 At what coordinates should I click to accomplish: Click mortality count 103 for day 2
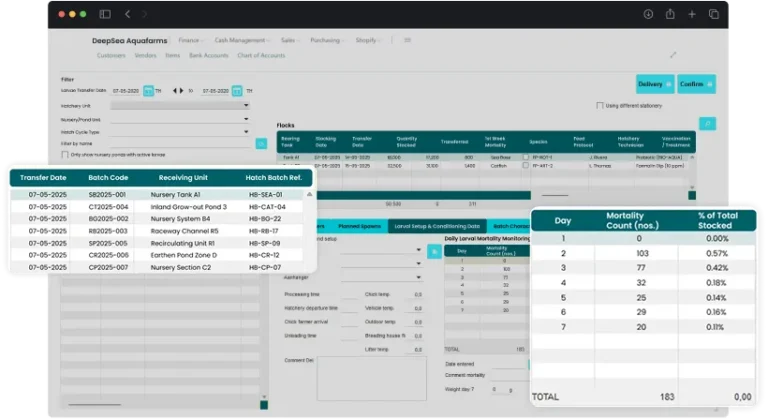click(x=642, y=253)
